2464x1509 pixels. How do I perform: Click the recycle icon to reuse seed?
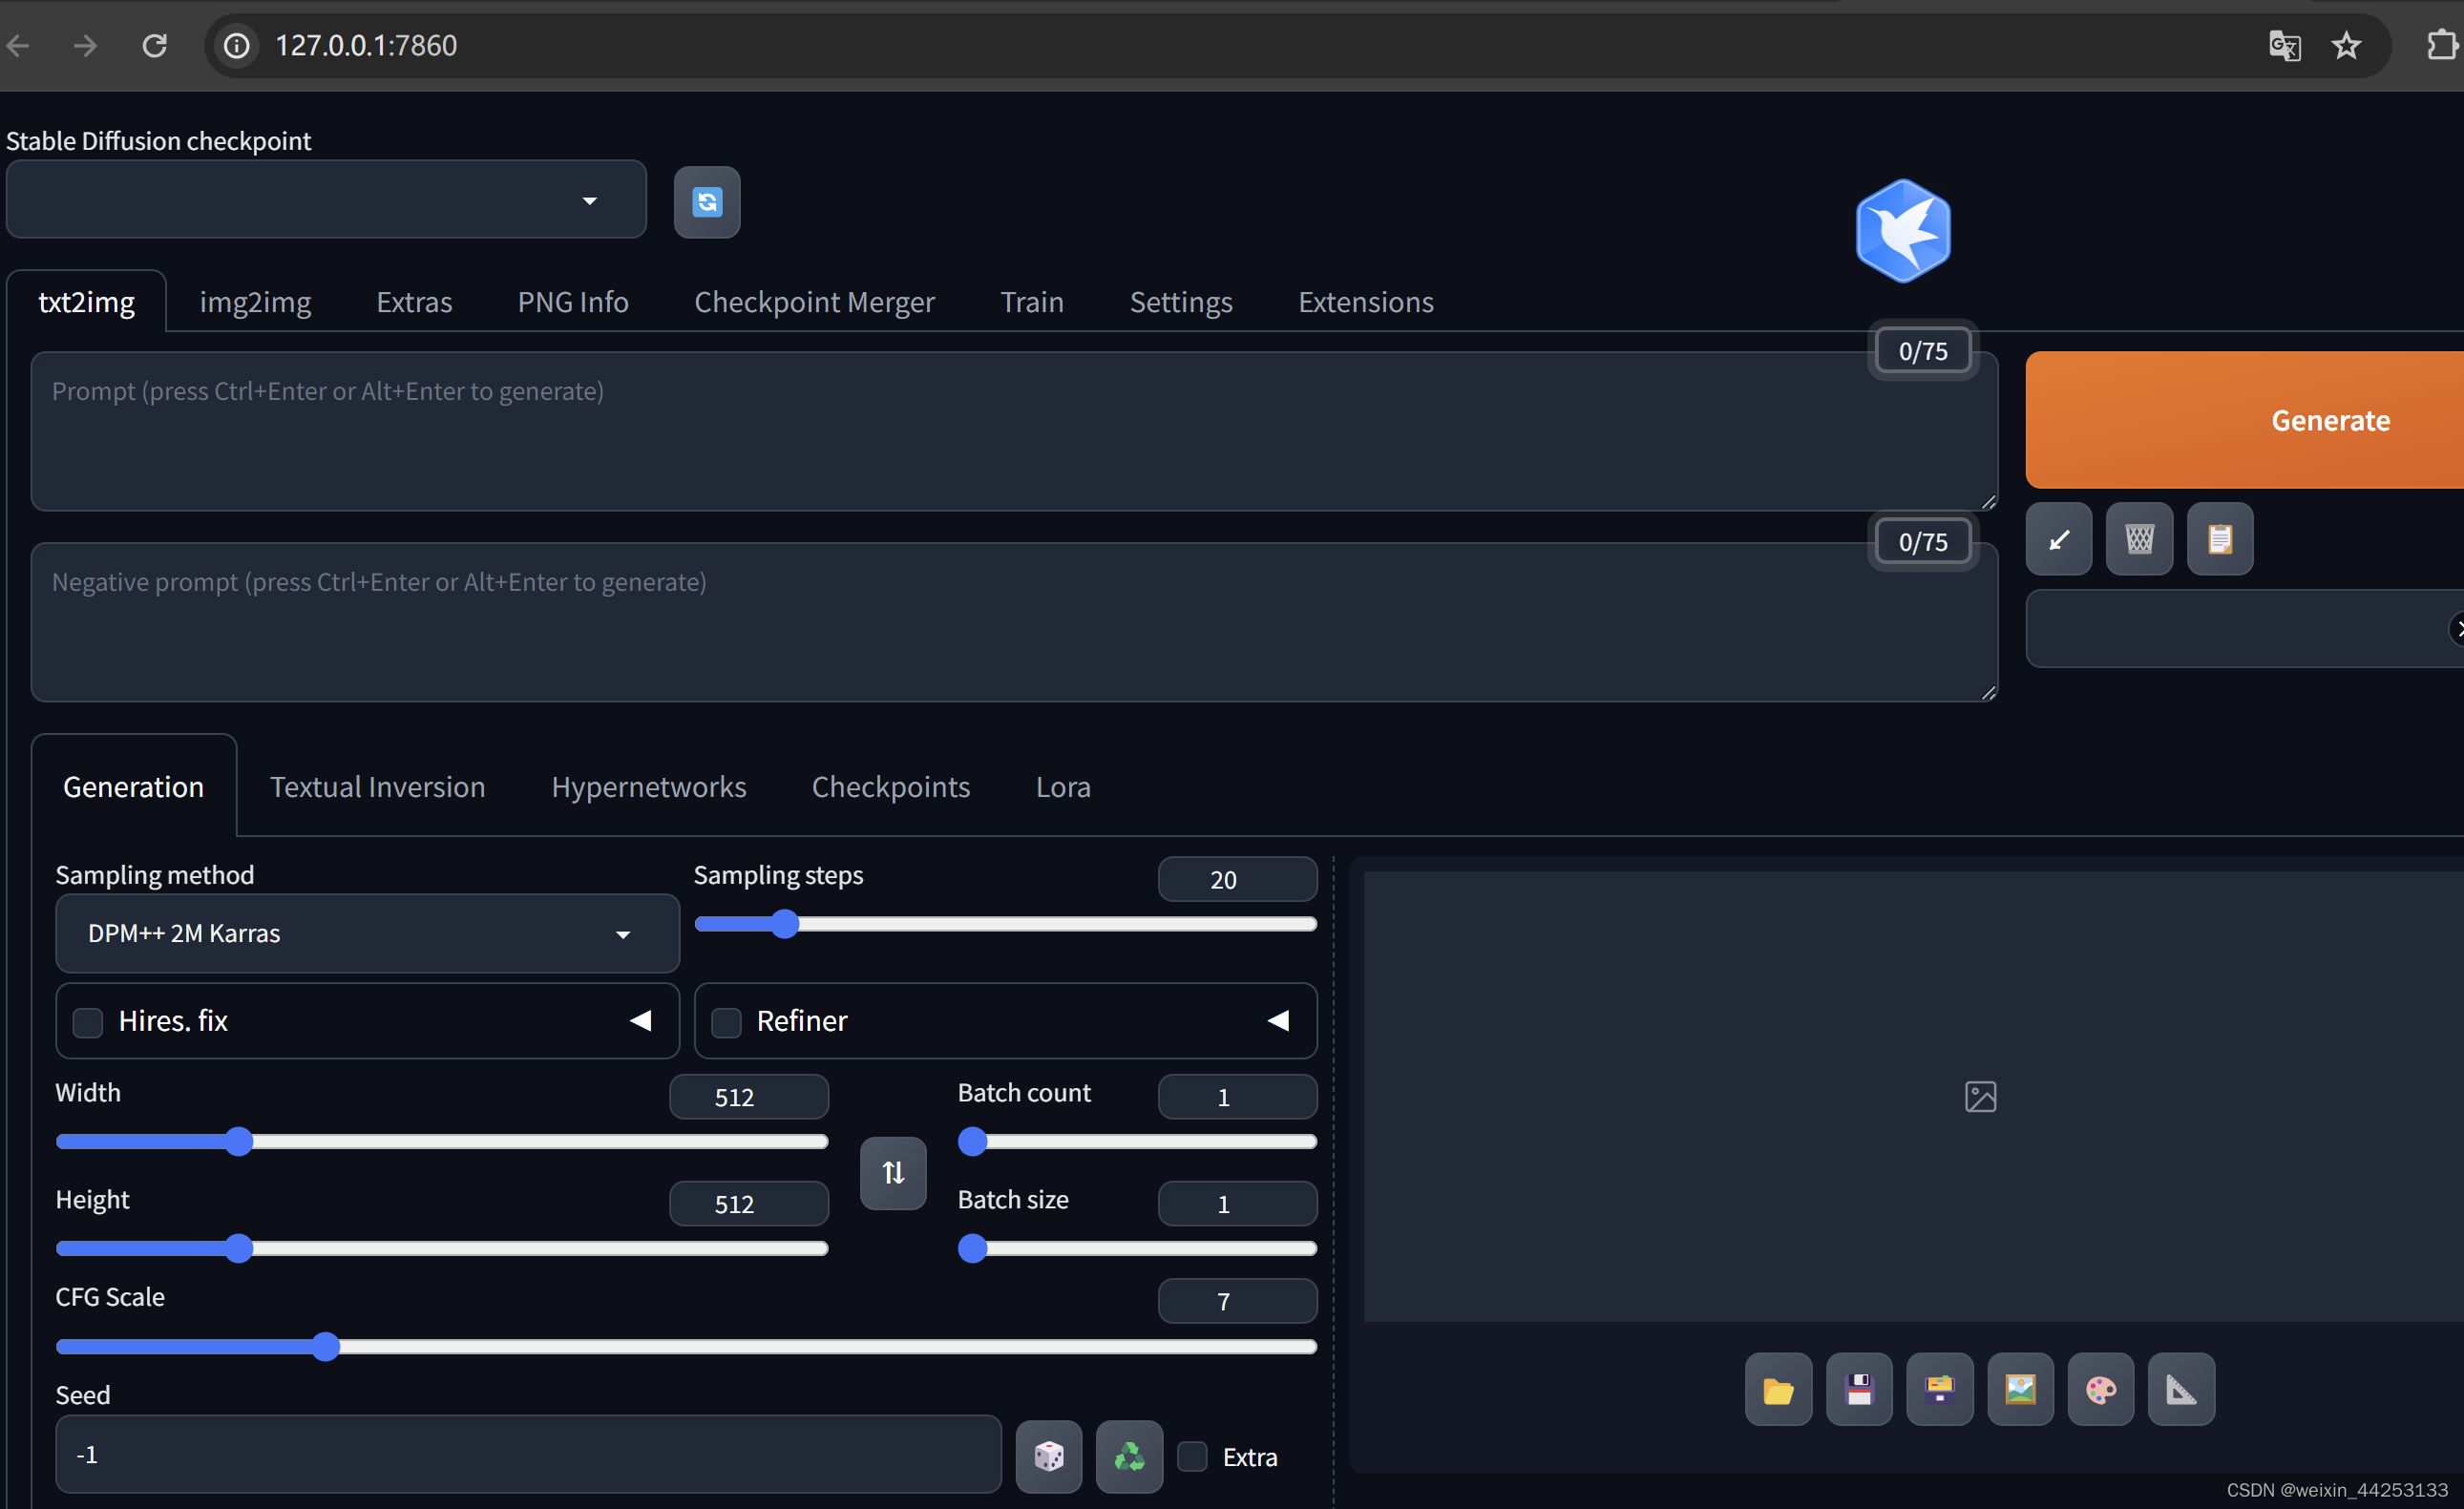tap(1129, 1456)
